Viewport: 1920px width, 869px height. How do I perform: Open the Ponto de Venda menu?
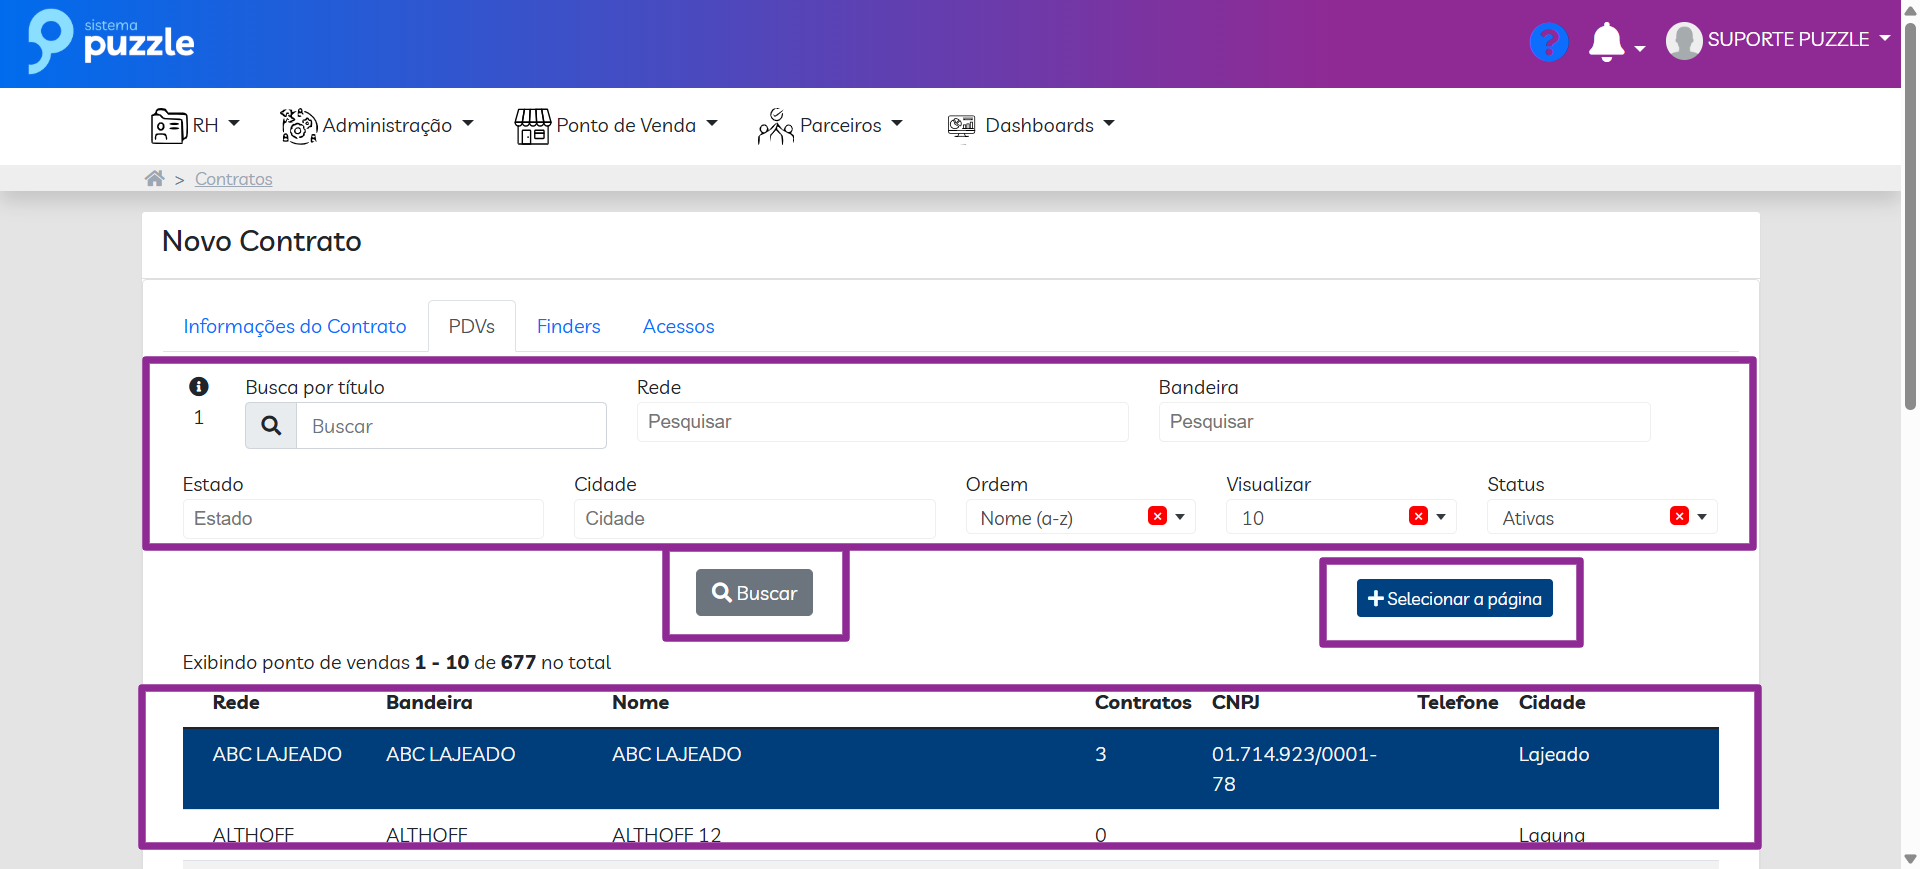(x=616, y=126)
